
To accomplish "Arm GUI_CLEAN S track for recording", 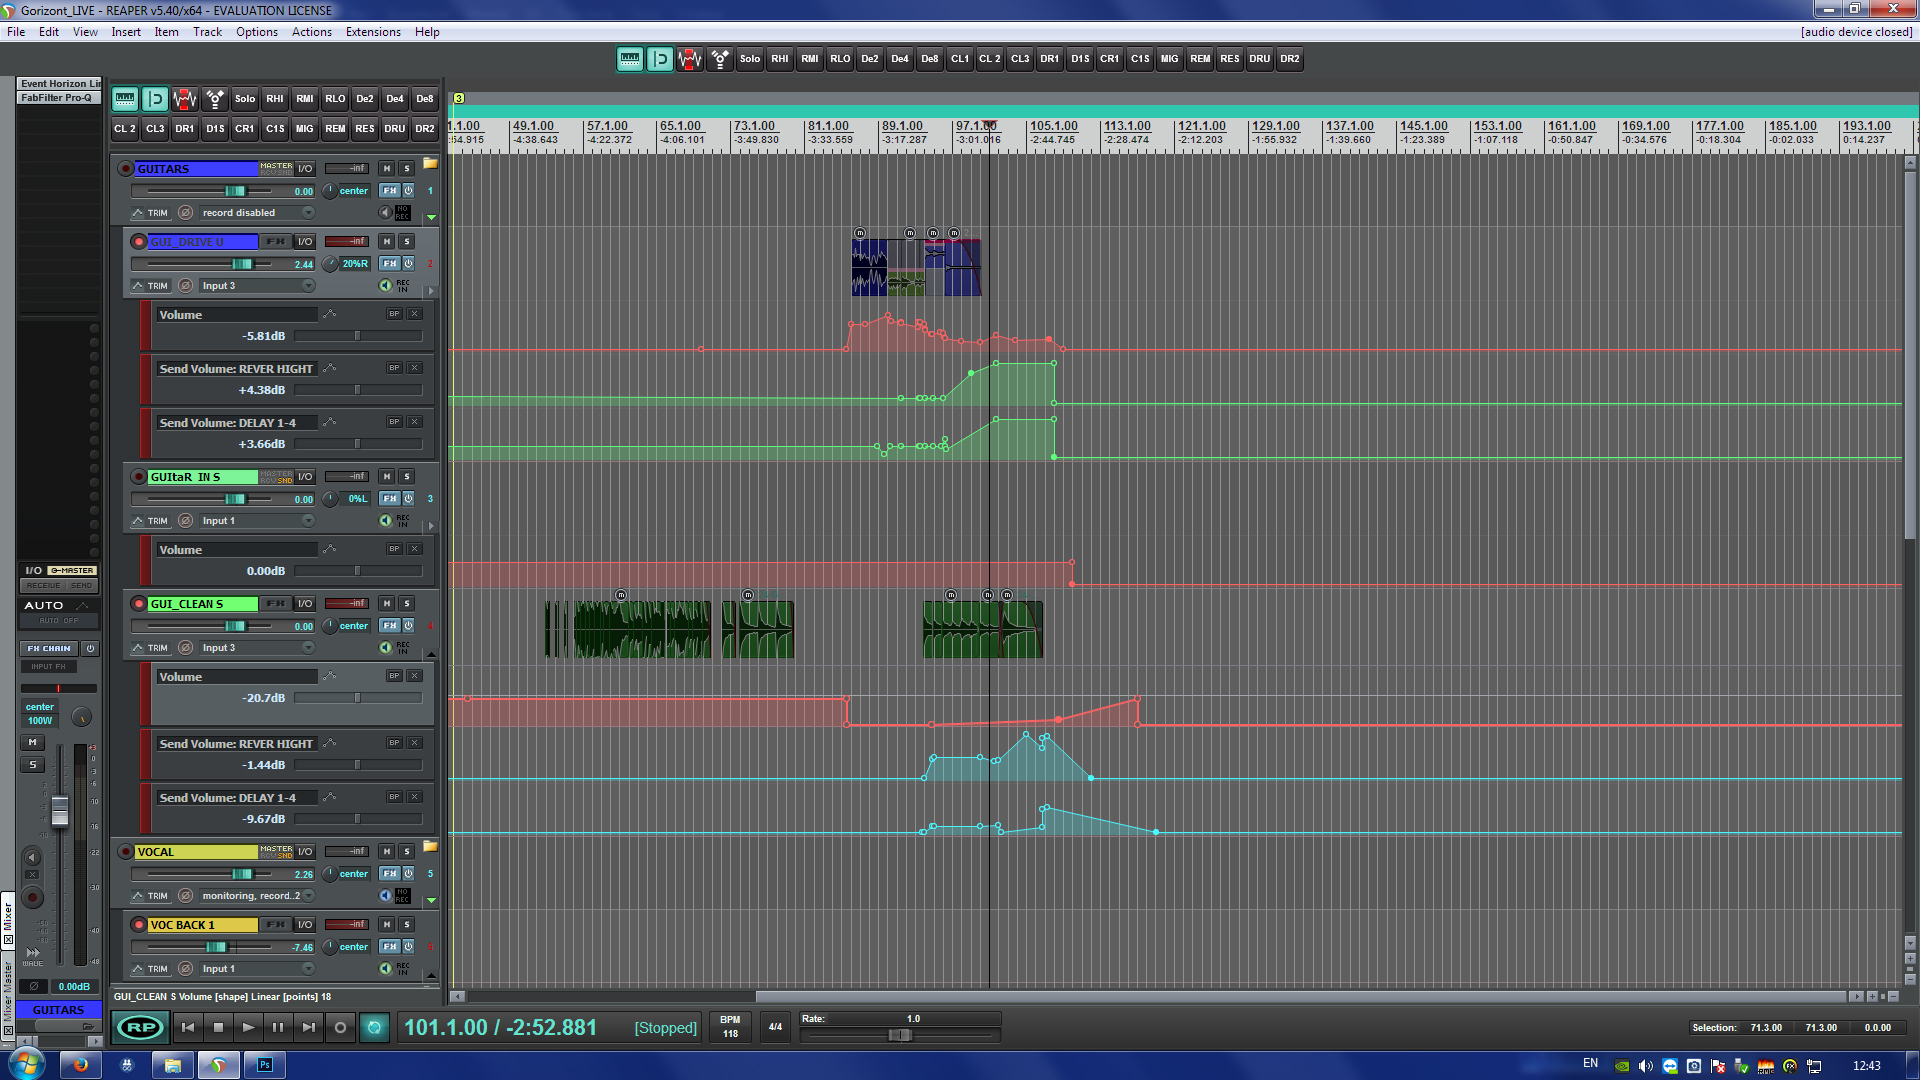I will [x=139, y=604].
